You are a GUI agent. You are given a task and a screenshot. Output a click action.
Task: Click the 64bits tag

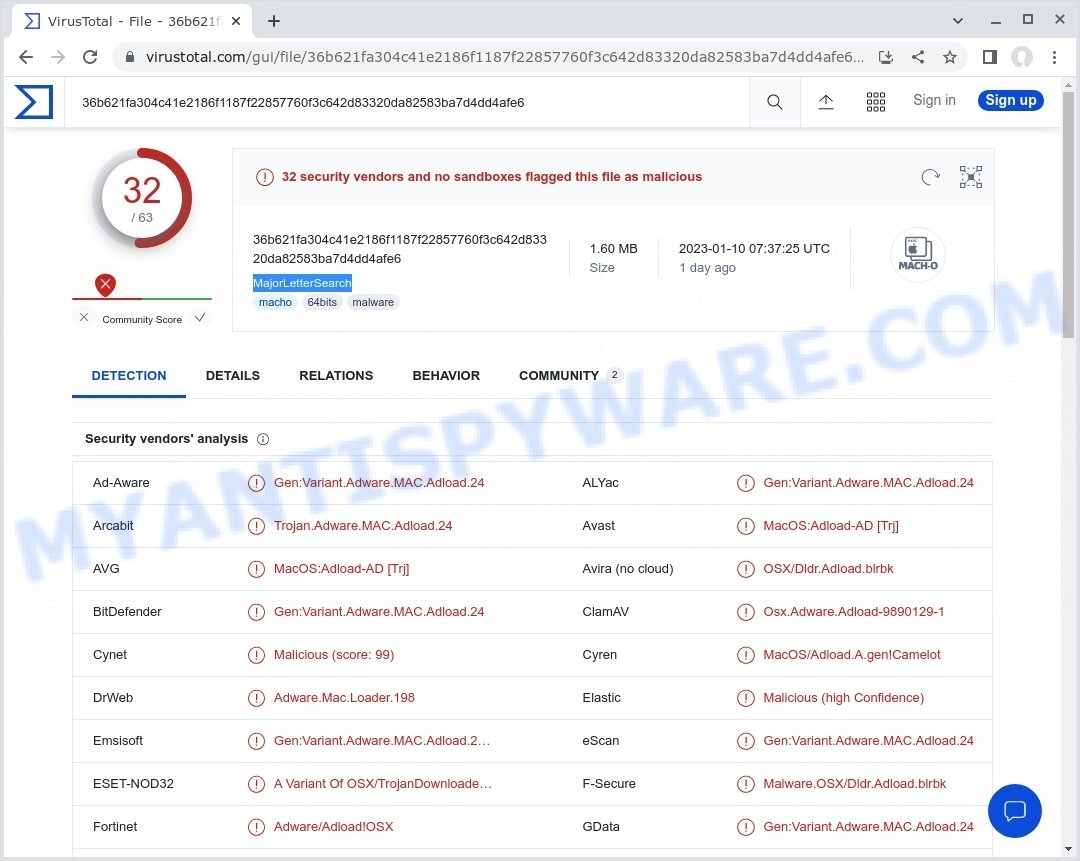(322, 302)
